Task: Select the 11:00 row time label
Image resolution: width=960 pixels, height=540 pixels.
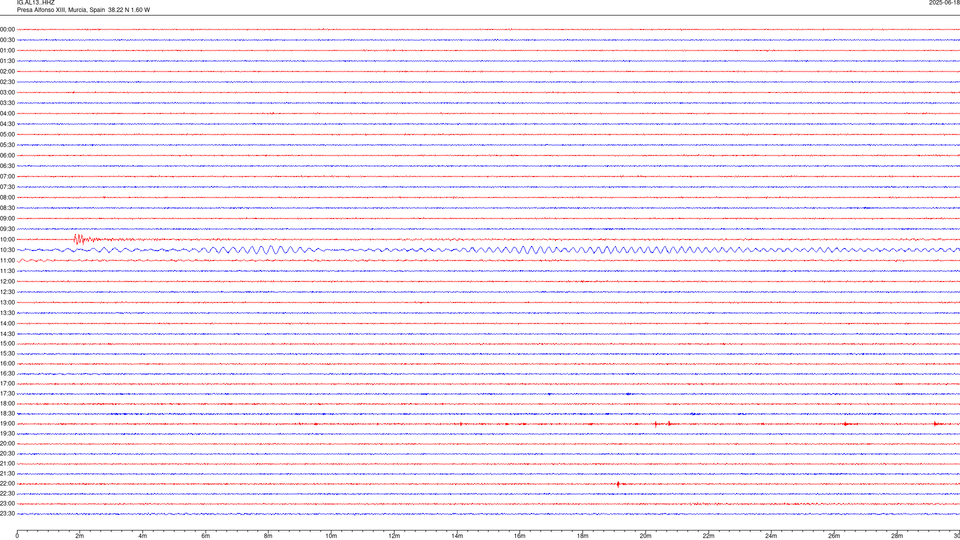Action: (x=7, y=260)
